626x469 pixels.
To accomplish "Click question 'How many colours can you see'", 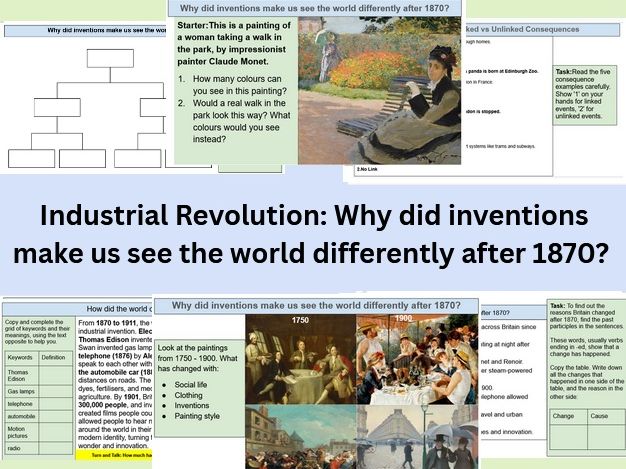I will click(240, 85).
